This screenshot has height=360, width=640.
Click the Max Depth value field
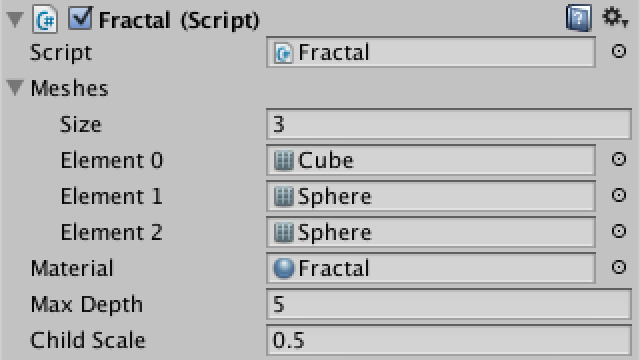pyautogui.click(x=449, y=304)
